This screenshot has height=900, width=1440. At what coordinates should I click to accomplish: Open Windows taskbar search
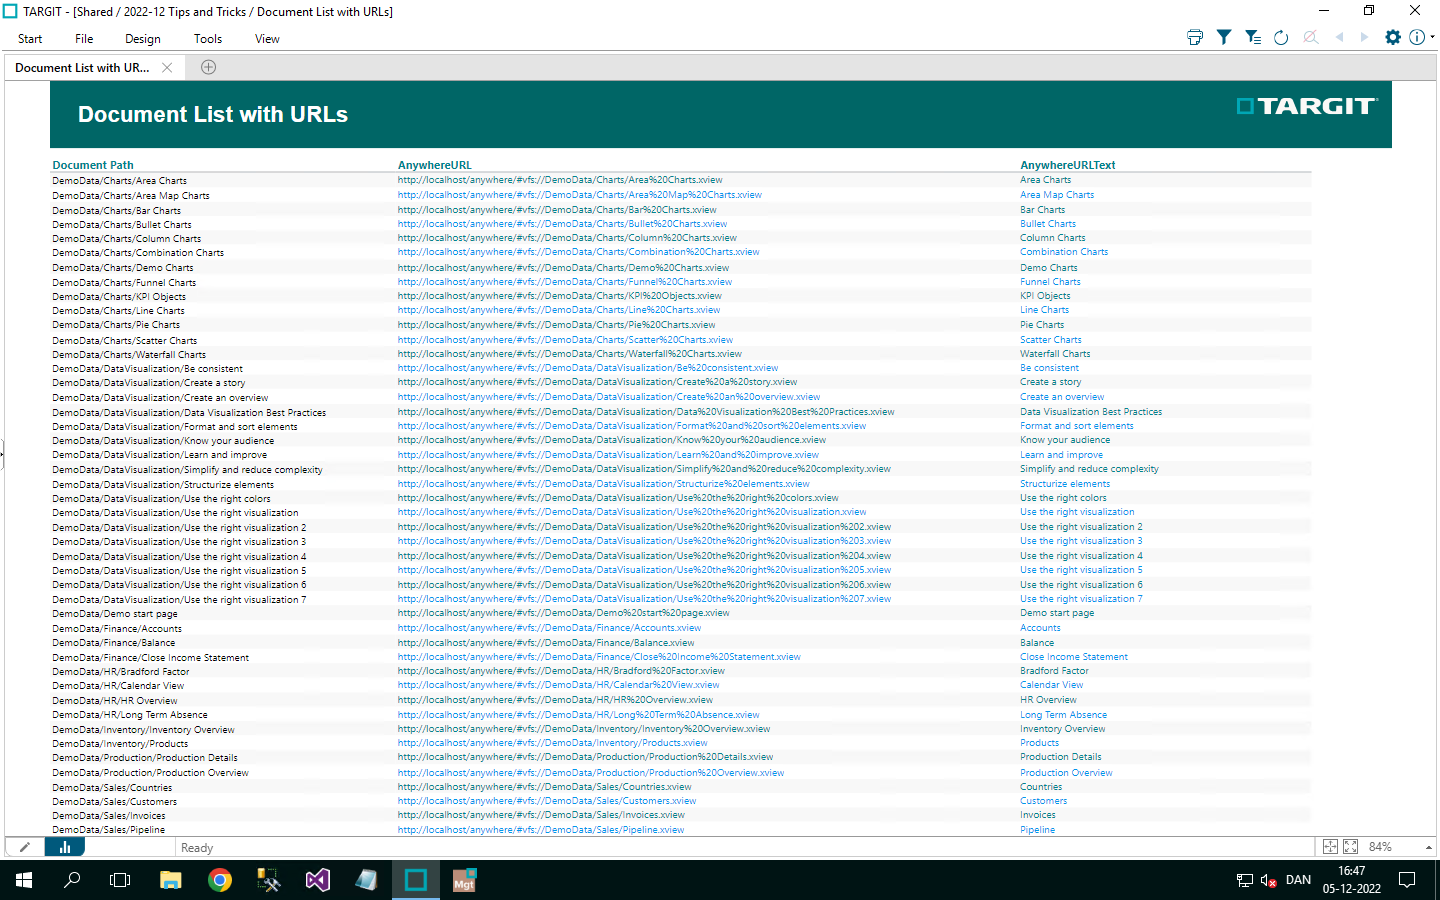pyautogui.click(x=72, y=880)
